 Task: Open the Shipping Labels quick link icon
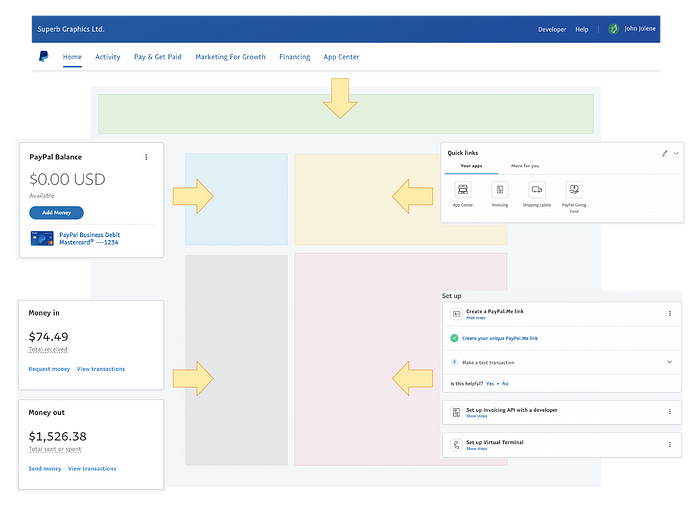pyautogui.click(x=537, y=190)
